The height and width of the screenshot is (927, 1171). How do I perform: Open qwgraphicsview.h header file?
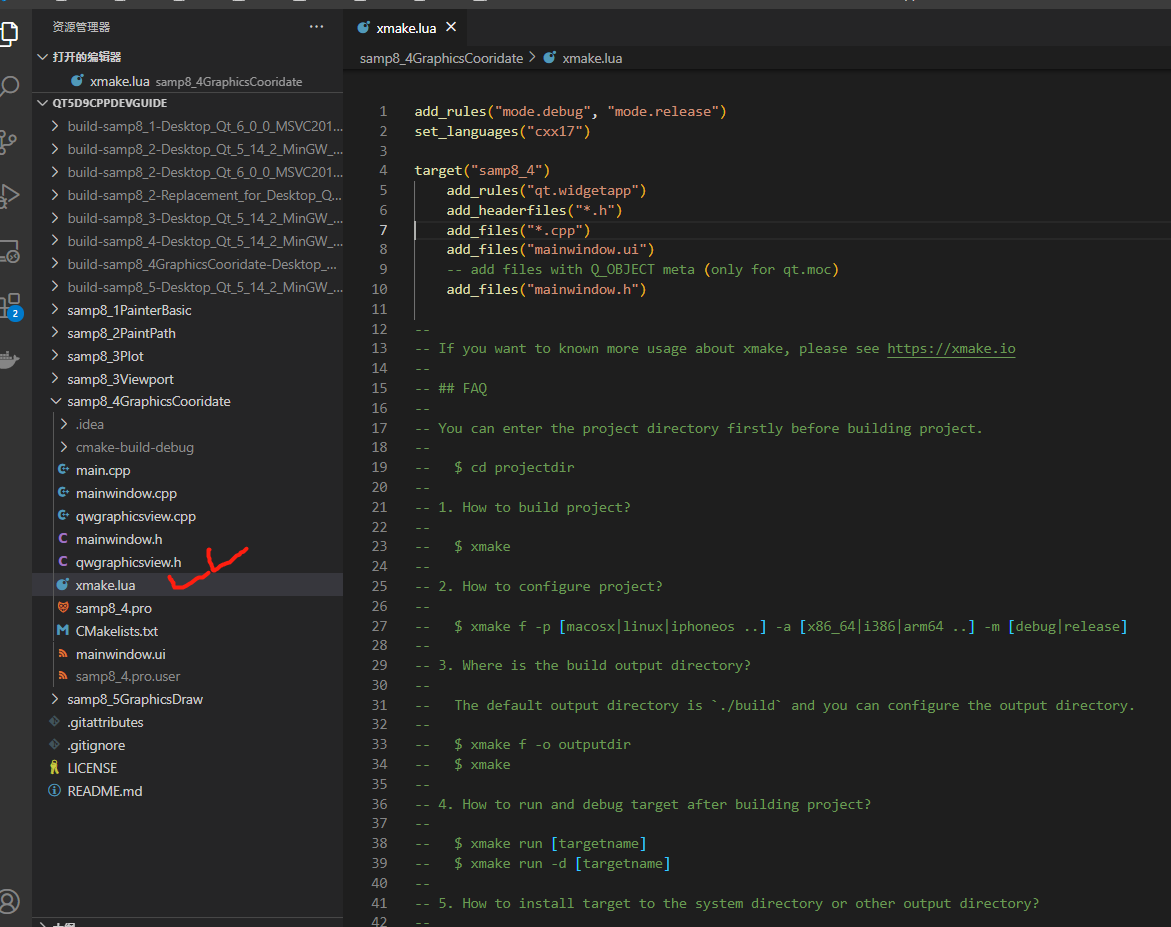coord(128,562)
